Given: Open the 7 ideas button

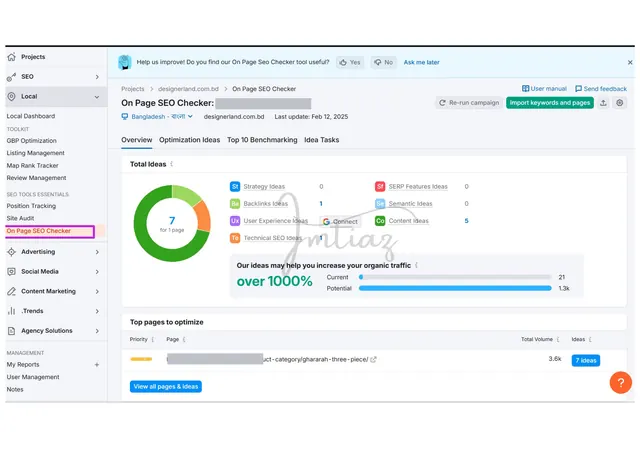Looking at the screenshot, I should tap(586, 361).
